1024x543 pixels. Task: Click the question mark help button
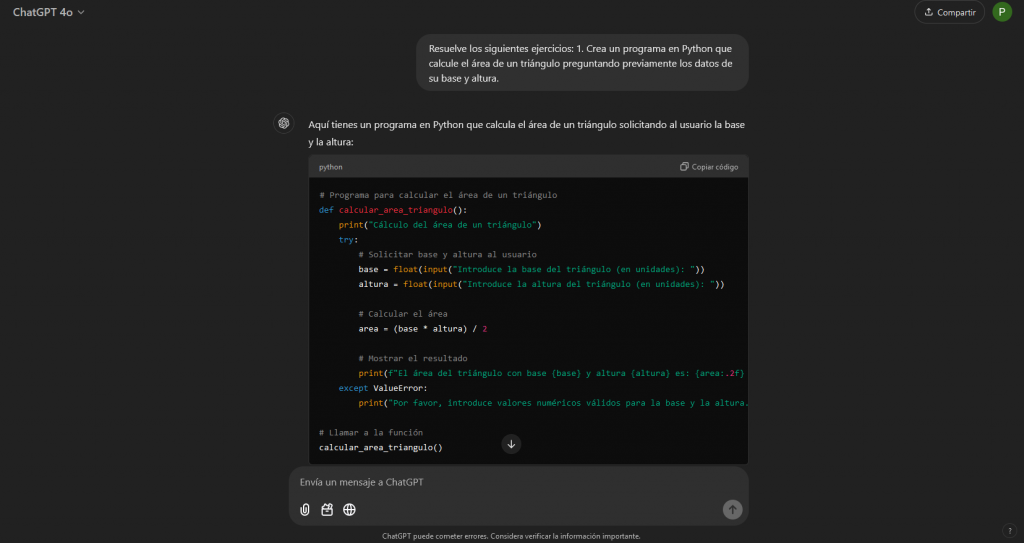(1009, 530)
